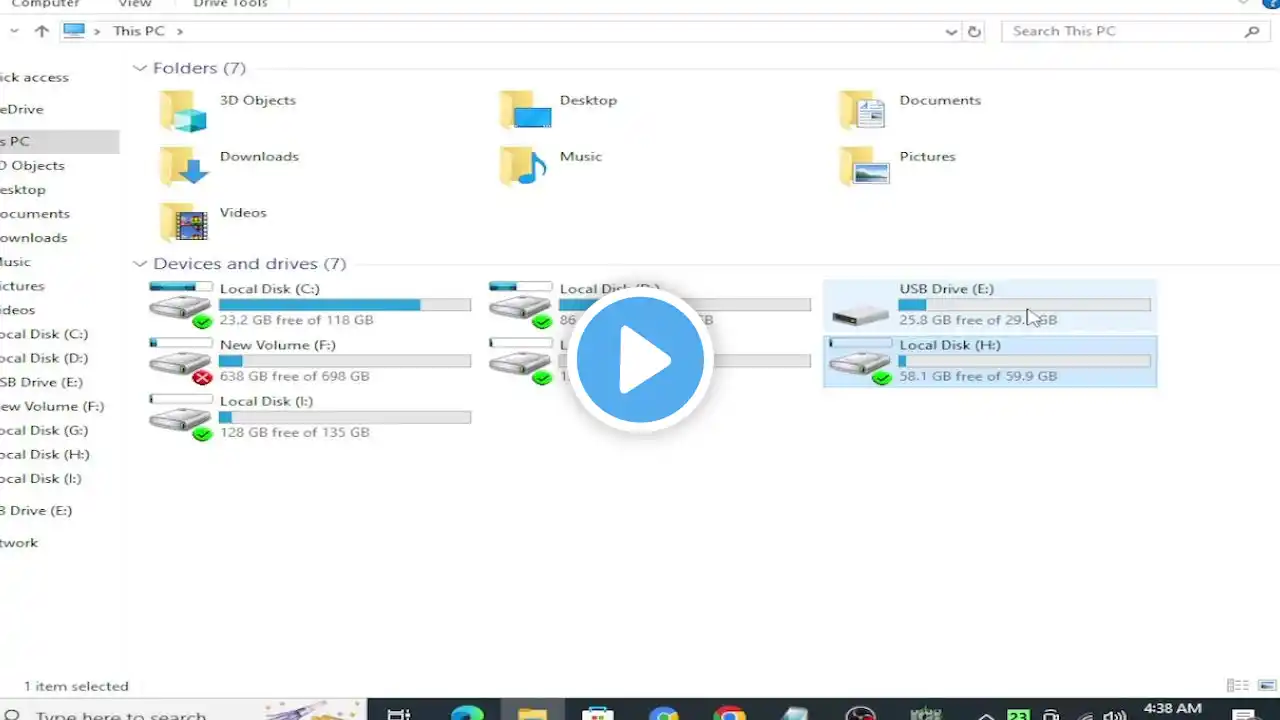This screenshot has height=720, width=1280.
Task: Click the search magnifier icon
Action: (x=1252, y=31)
